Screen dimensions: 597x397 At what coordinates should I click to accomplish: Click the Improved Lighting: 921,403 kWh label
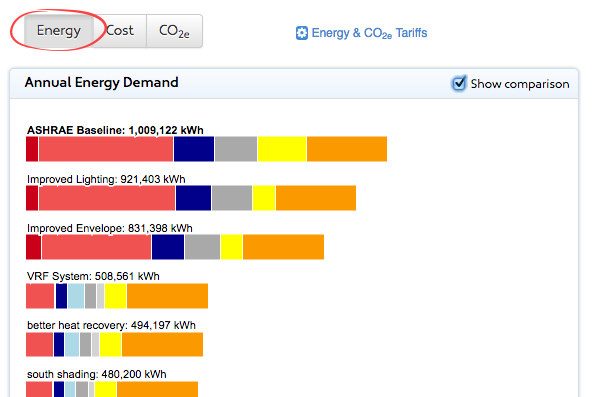pos(106,179)
